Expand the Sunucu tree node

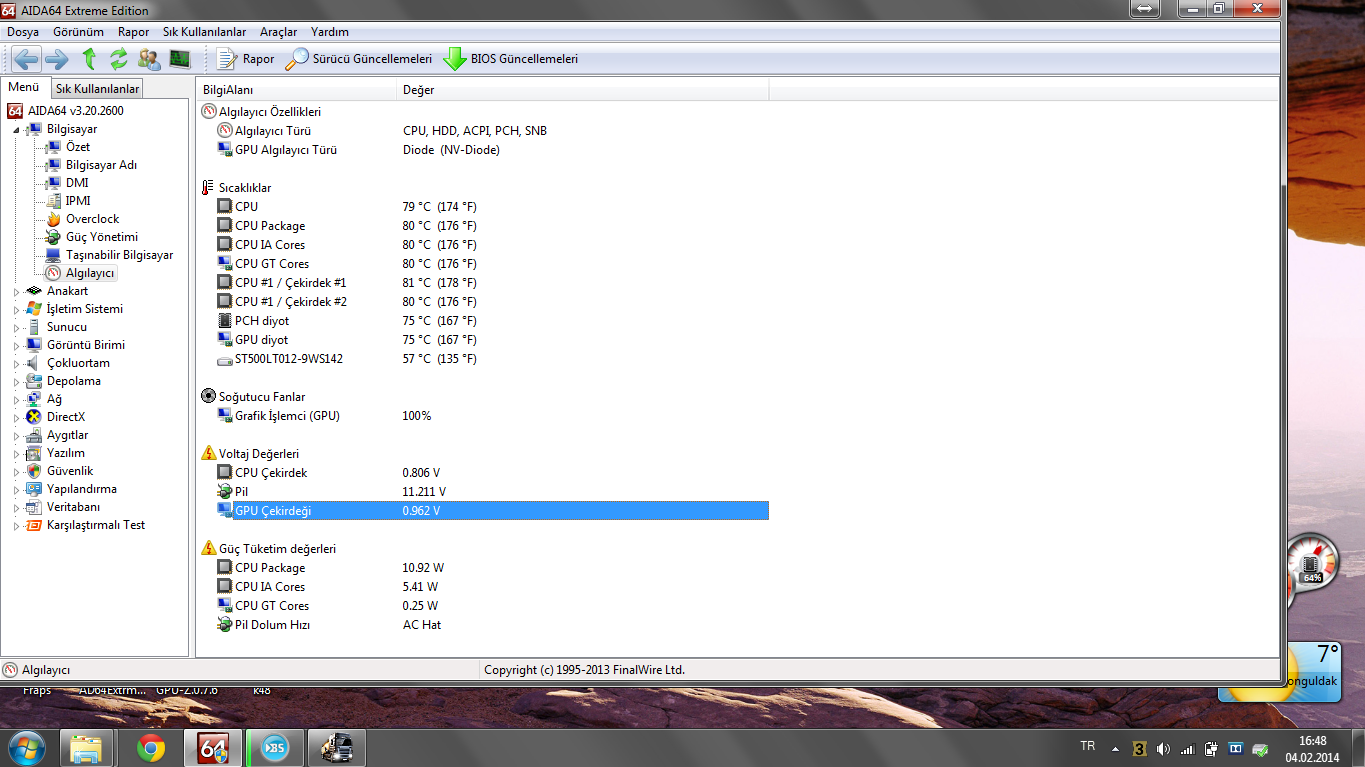click(17, 328)
